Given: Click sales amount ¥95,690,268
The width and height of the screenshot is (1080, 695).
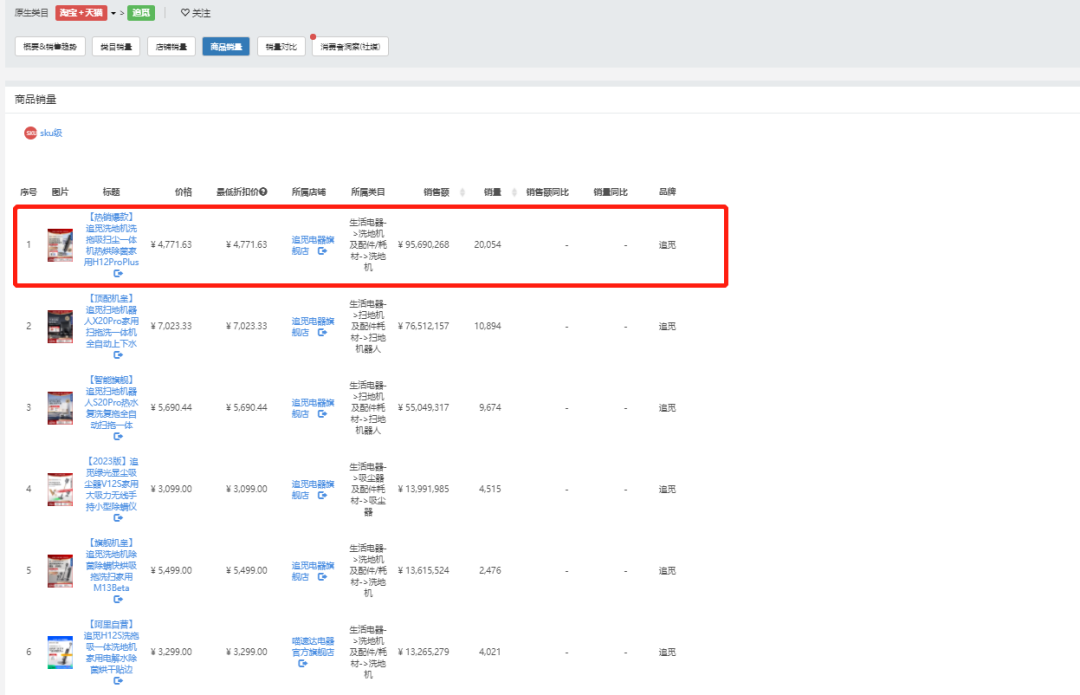Looking at the screenshot, I should pos(423,245).
